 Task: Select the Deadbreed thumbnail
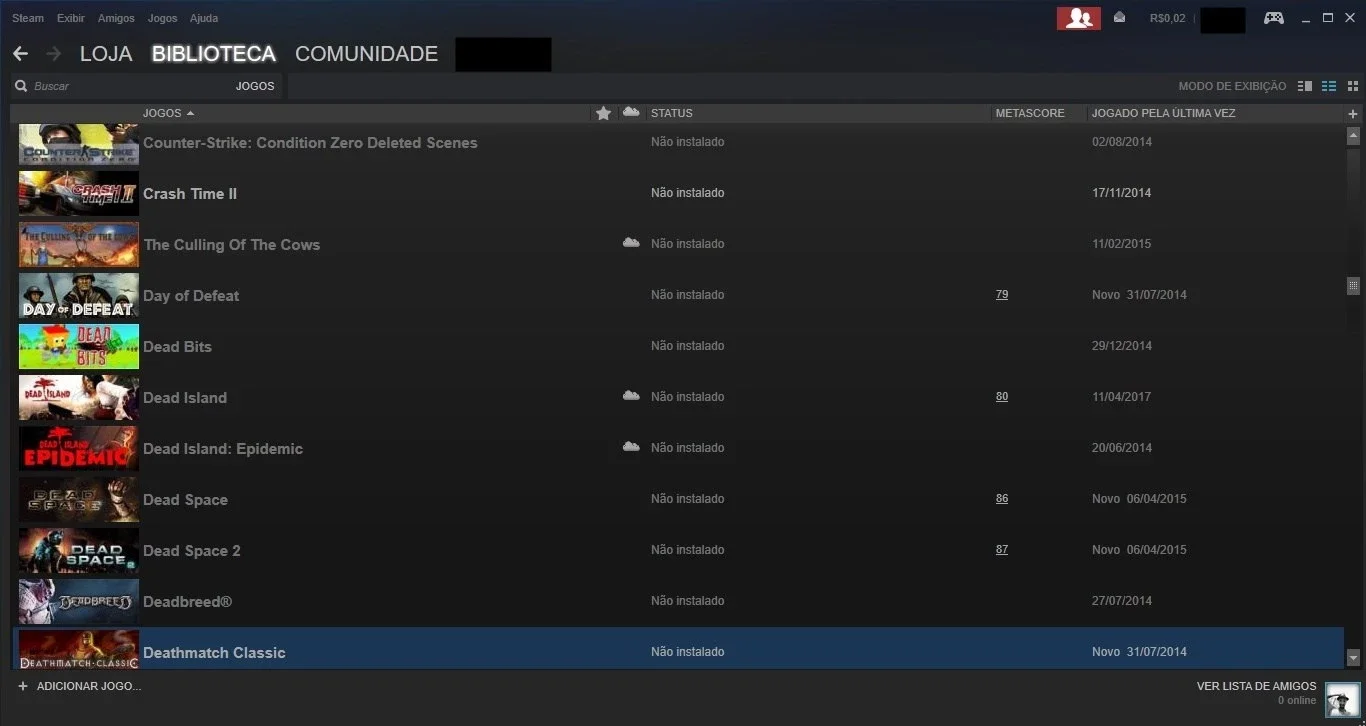[79, 601]
